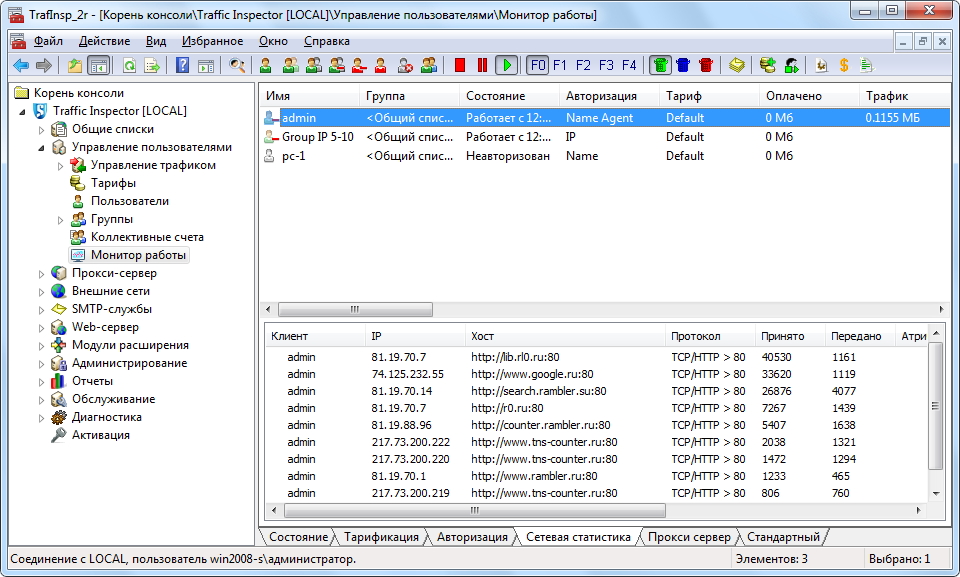Switch to the Стандартный tab
The width and height of the screenshot is (960, 577).
click(783, 537)
